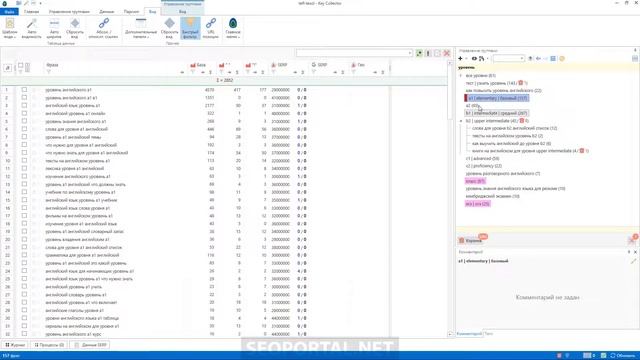Click the left arrow in groups toolbar
640x360 pixels.
point(538,58)
